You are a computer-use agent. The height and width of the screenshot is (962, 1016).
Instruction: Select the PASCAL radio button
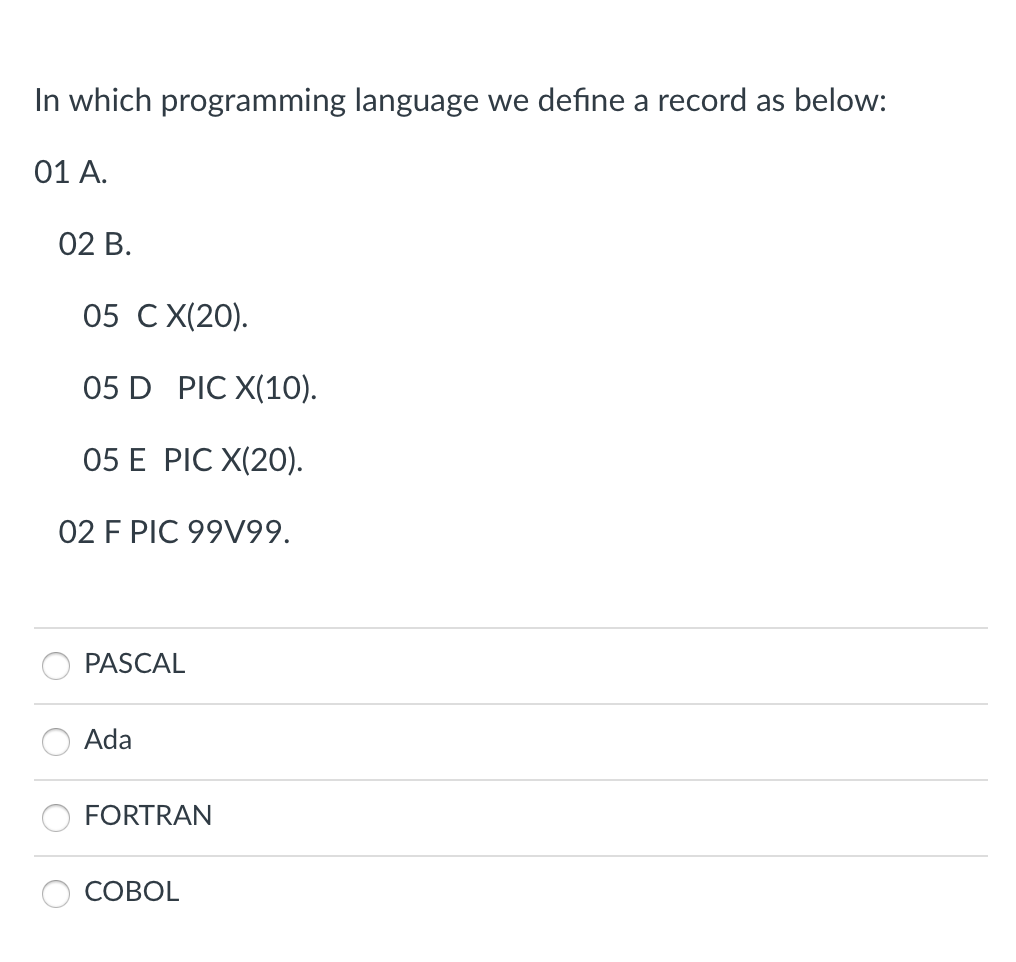click(x=56, y=666)
